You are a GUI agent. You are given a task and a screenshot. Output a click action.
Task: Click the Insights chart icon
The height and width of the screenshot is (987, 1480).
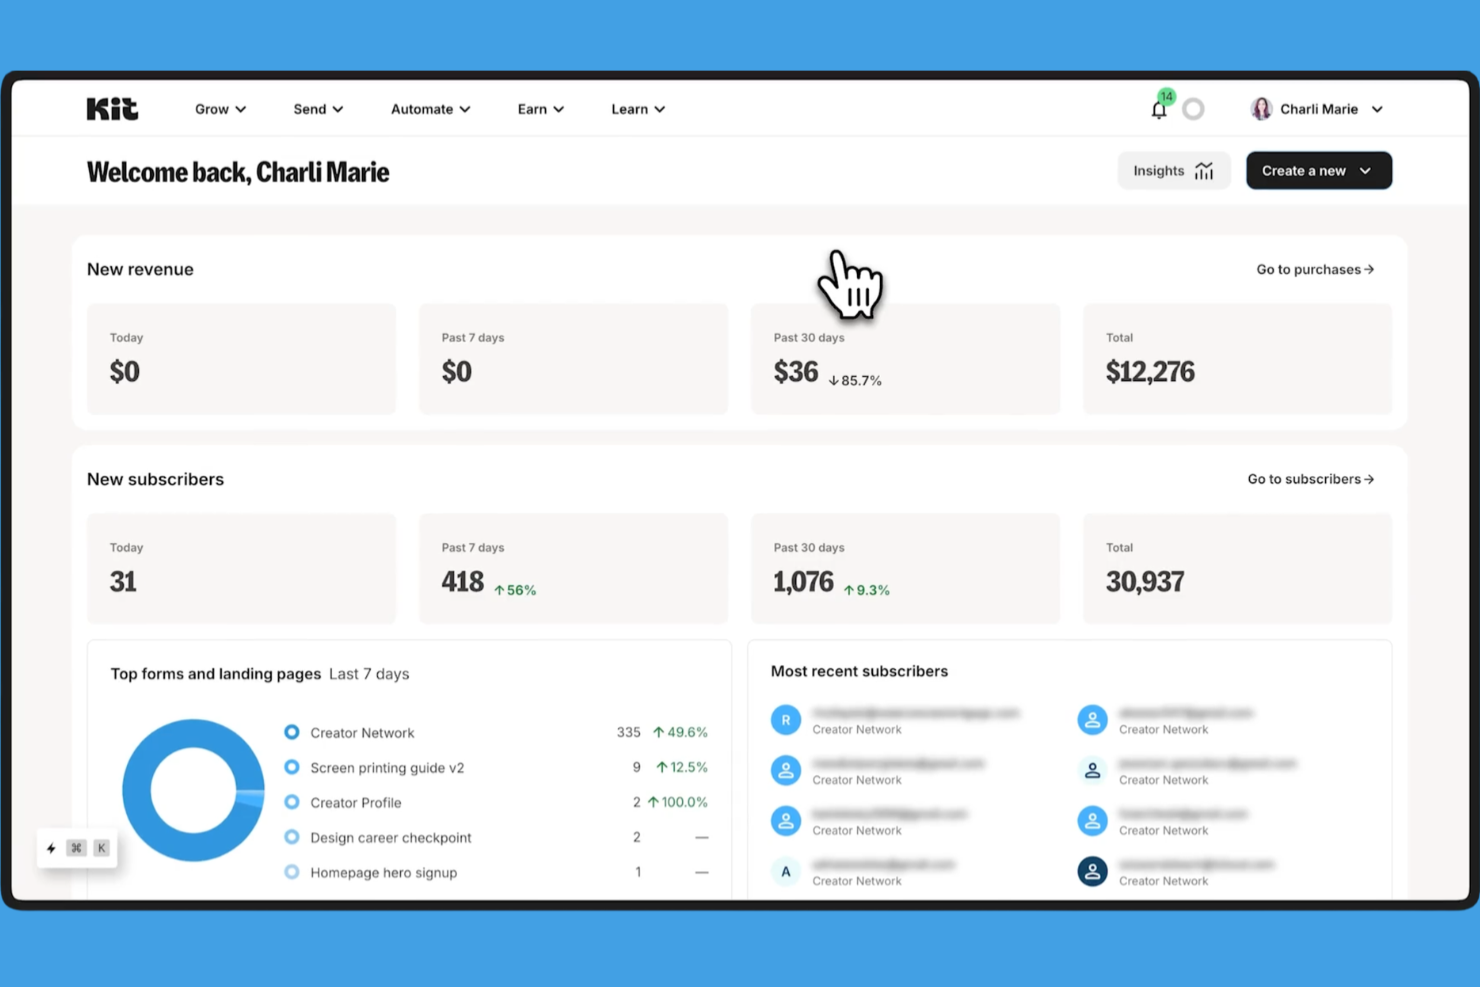click(x=1204, y=170)
